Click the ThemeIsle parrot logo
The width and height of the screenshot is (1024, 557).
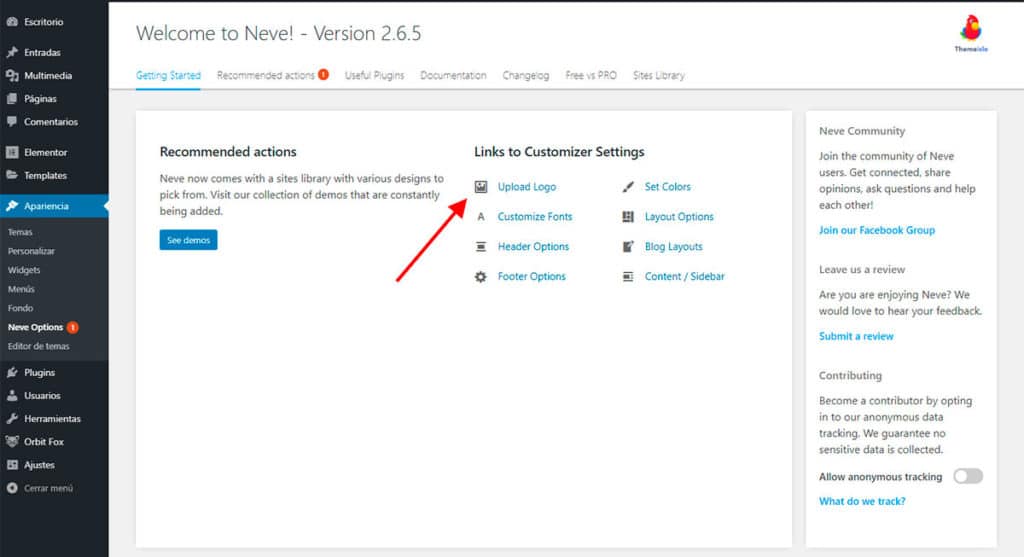971,33
